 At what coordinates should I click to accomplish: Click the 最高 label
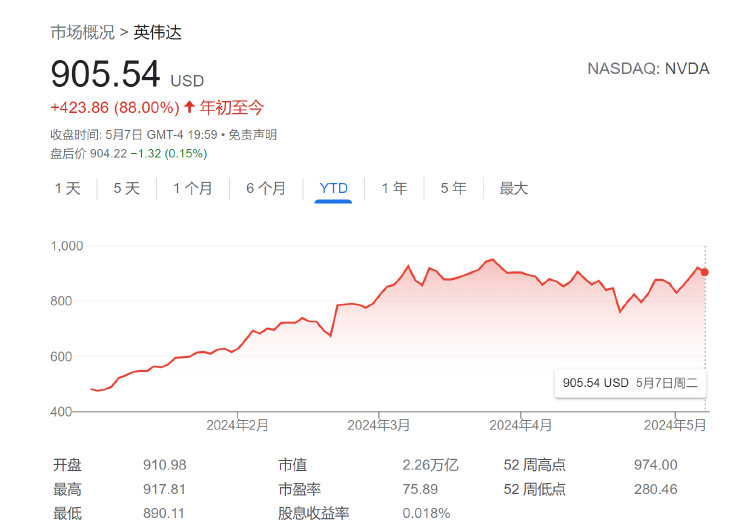(x=67, y=489)
